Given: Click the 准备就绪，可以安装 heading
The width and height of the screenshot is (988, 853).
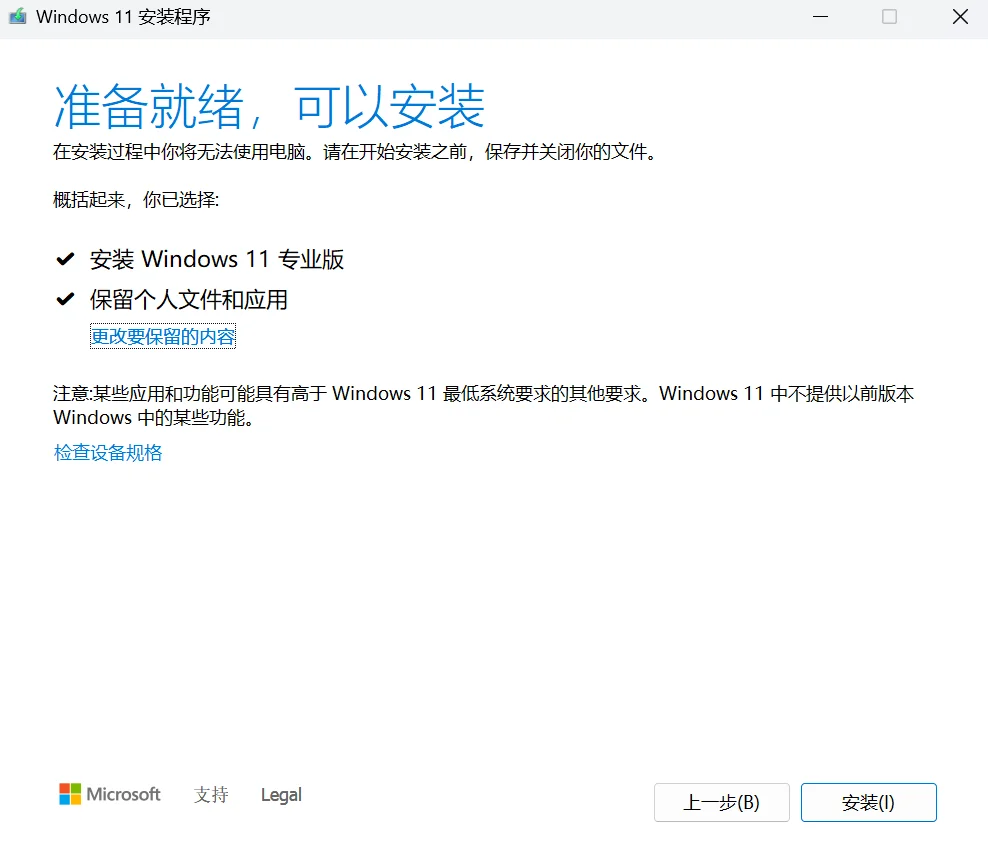Looking at the screenshot, I should [270, 105].
